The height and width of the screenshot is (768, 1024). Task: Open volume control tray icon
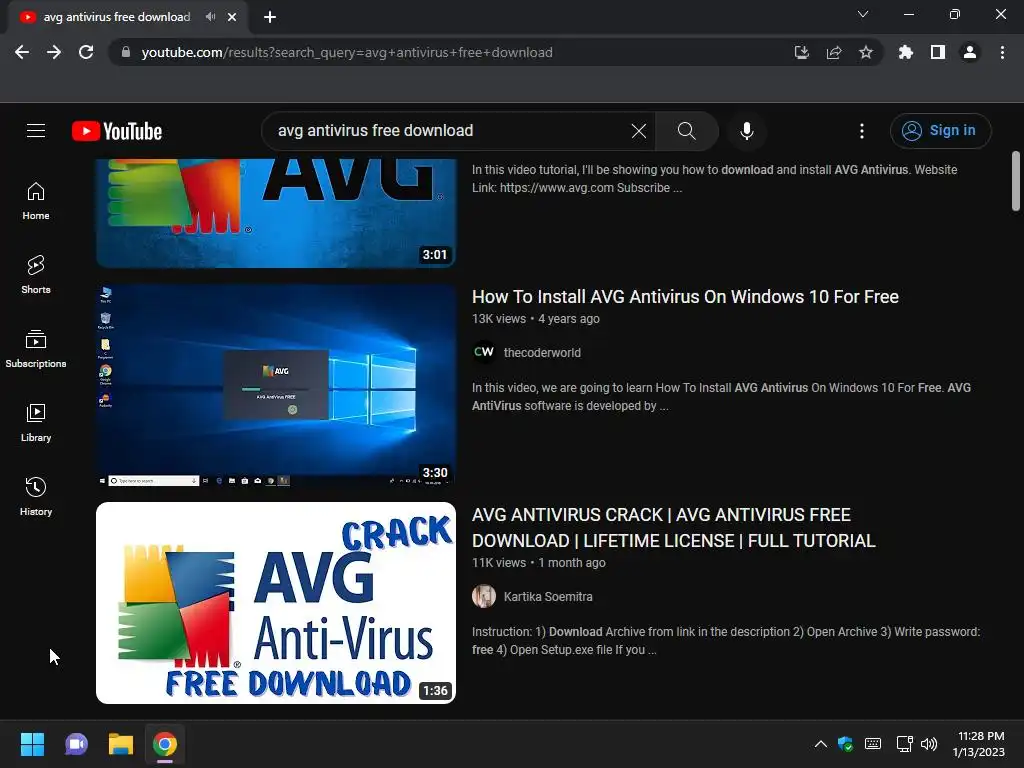929,744
